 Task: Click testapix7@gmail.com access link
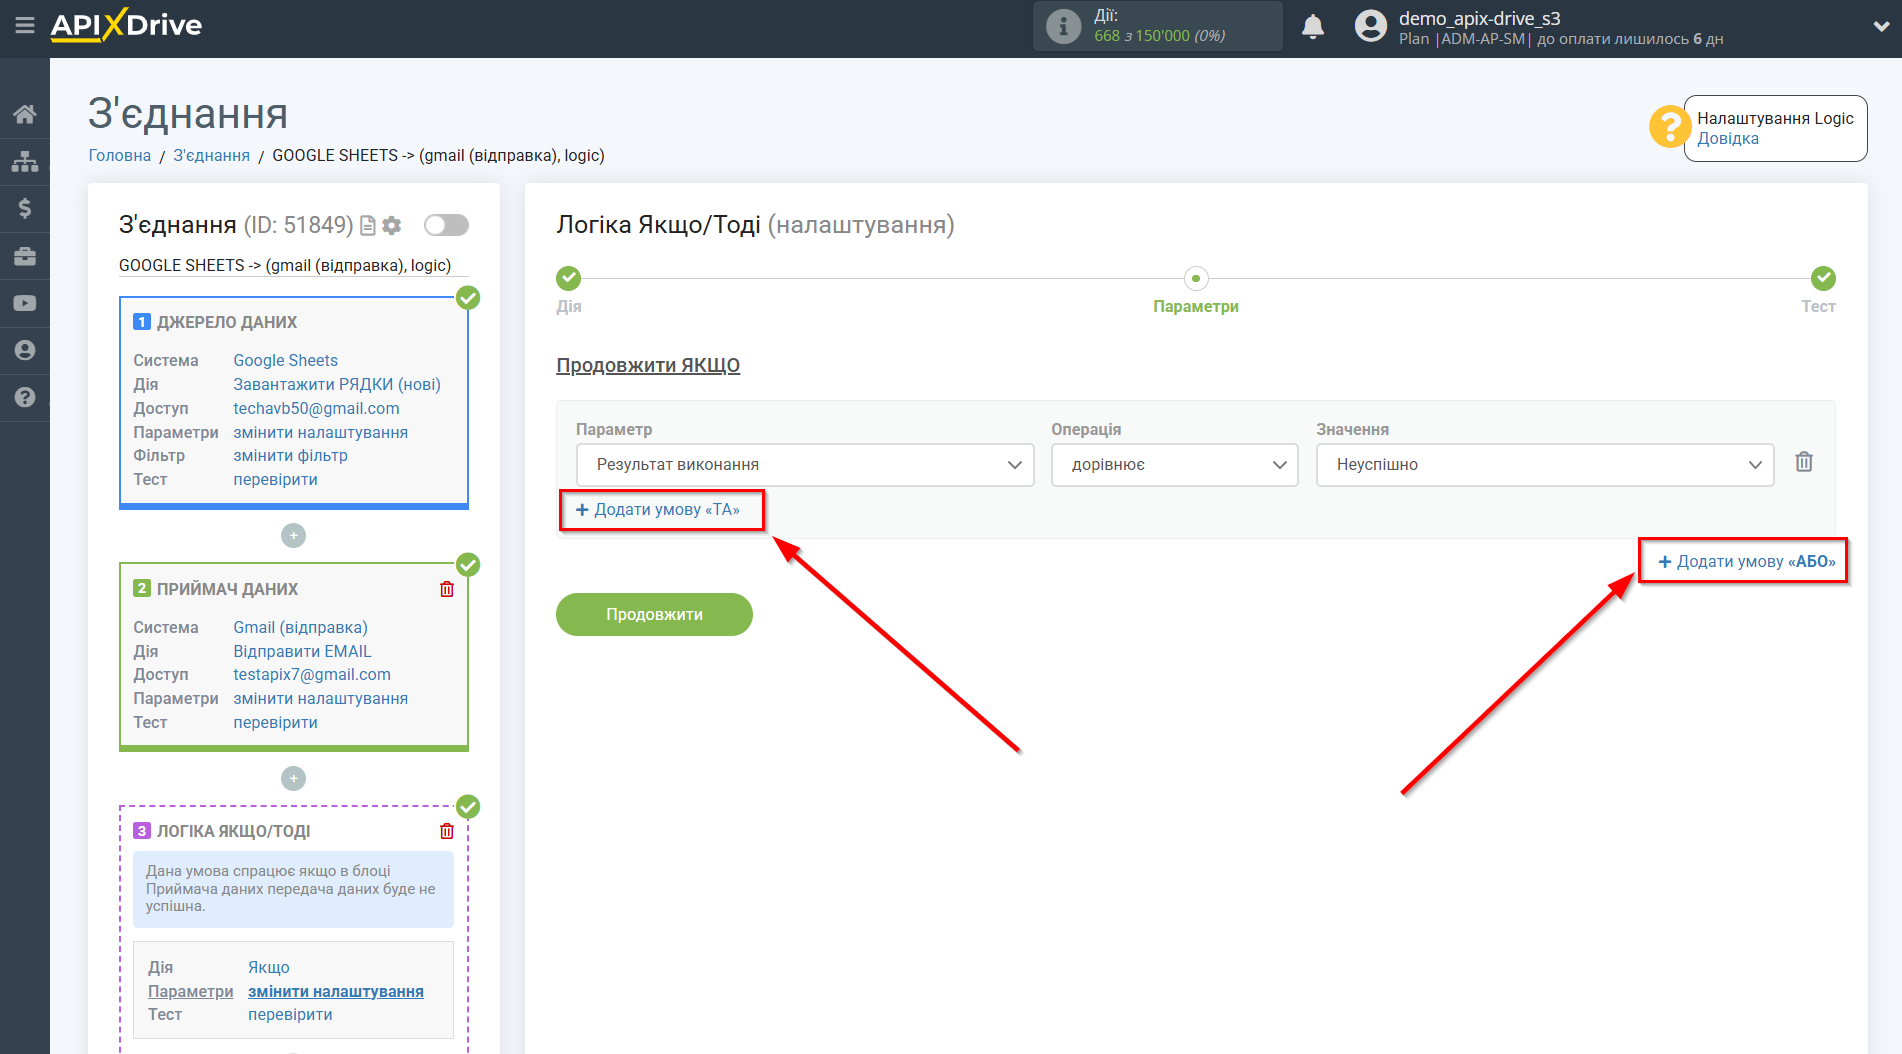pos(312,674)
